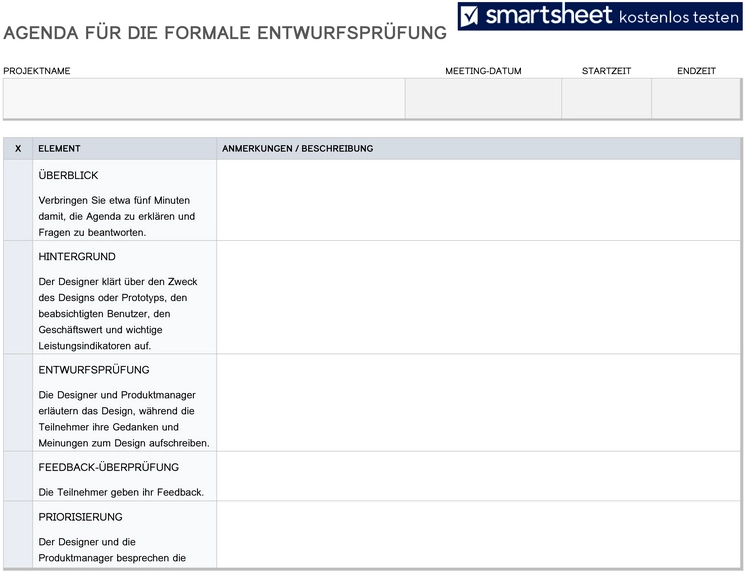
Task: Select the 'ANMERKUNGEN / BESCHREIBUNG' column header
Action: pos(479,148)
